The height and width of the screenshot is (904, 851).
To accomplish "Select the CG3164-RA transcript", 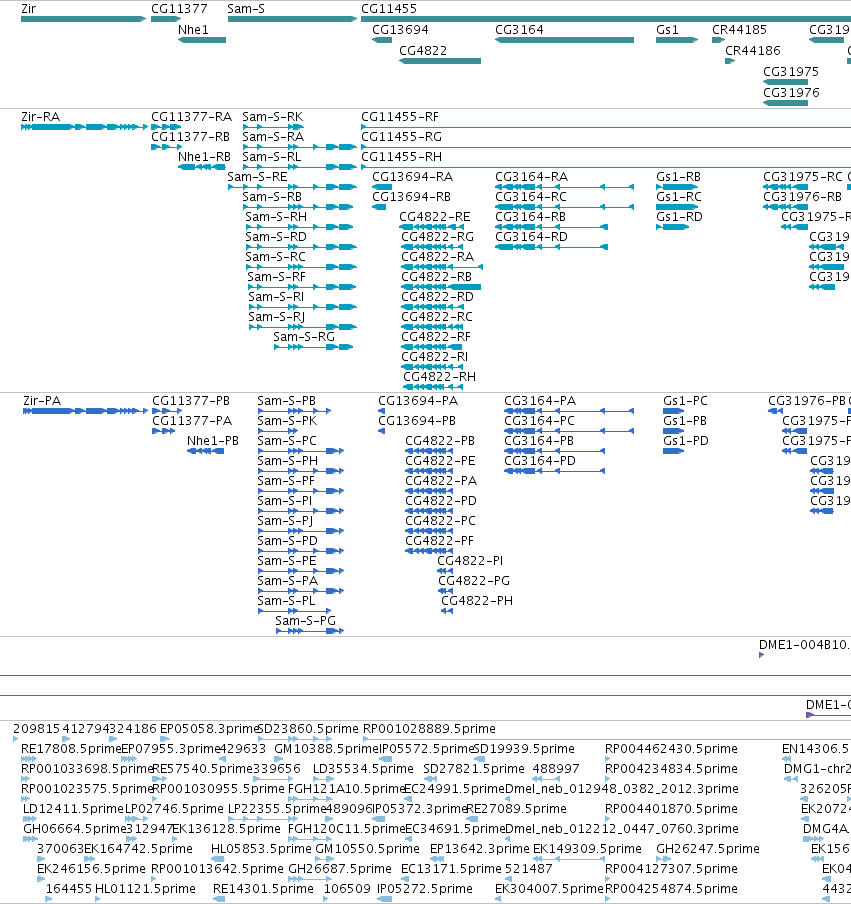I will click(x=564, y=187).
